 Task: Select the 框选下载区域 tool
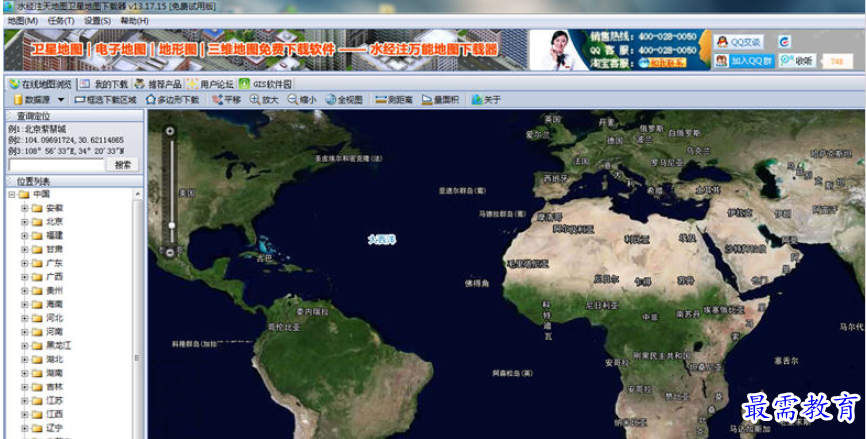pos(105,100)
